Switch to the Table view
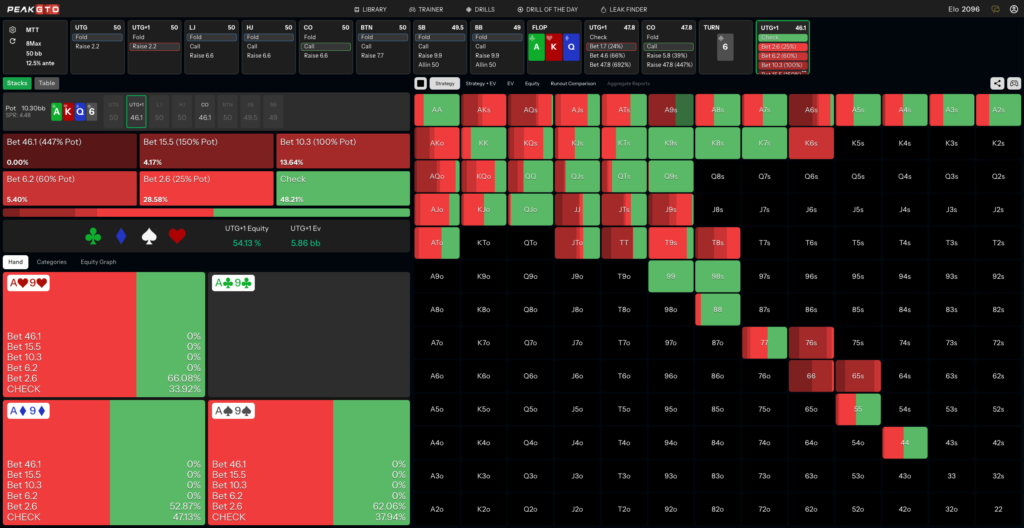This screenshot has width=1024, height=528. (x=46, y=83)
